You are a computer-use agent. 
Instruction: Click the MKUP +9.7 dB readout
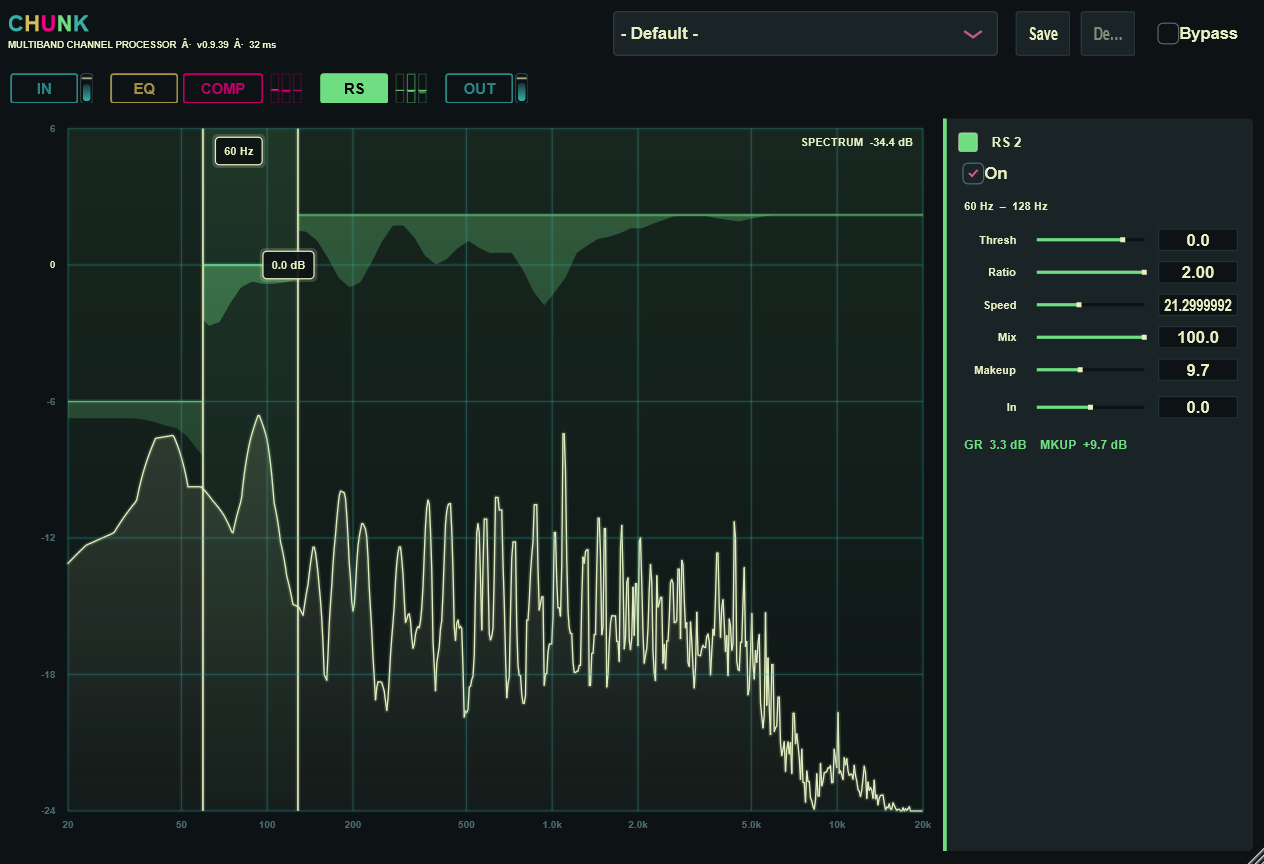pos(1083,444)
